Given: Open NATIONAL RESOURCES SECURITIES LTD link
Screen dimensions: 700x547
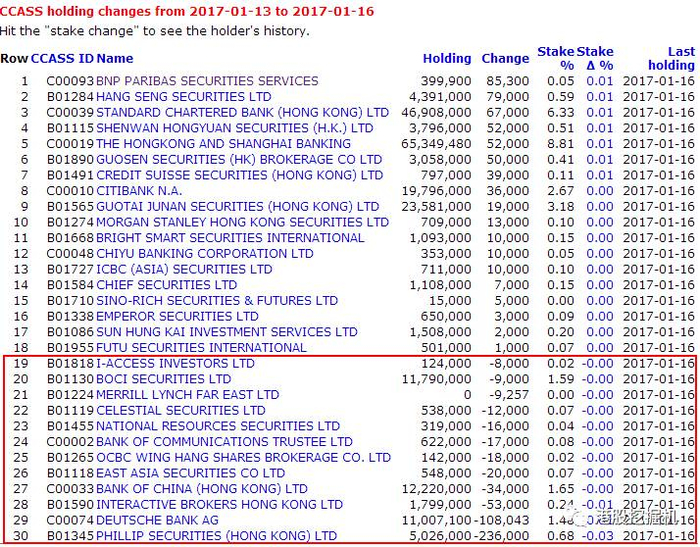Looking at the screenshot, I should pos(218,426).
